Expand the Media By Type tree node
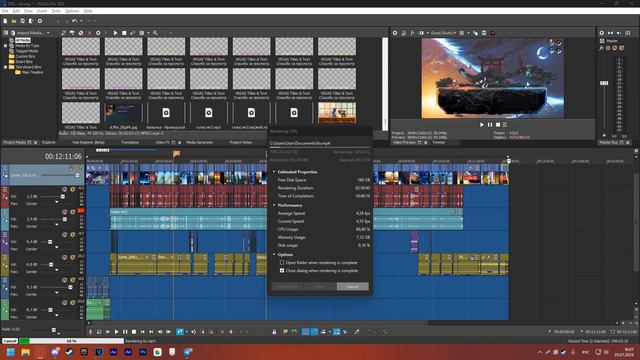Image resolution: width=640 pixels, height=360 pixels. [x=6, y=46]
